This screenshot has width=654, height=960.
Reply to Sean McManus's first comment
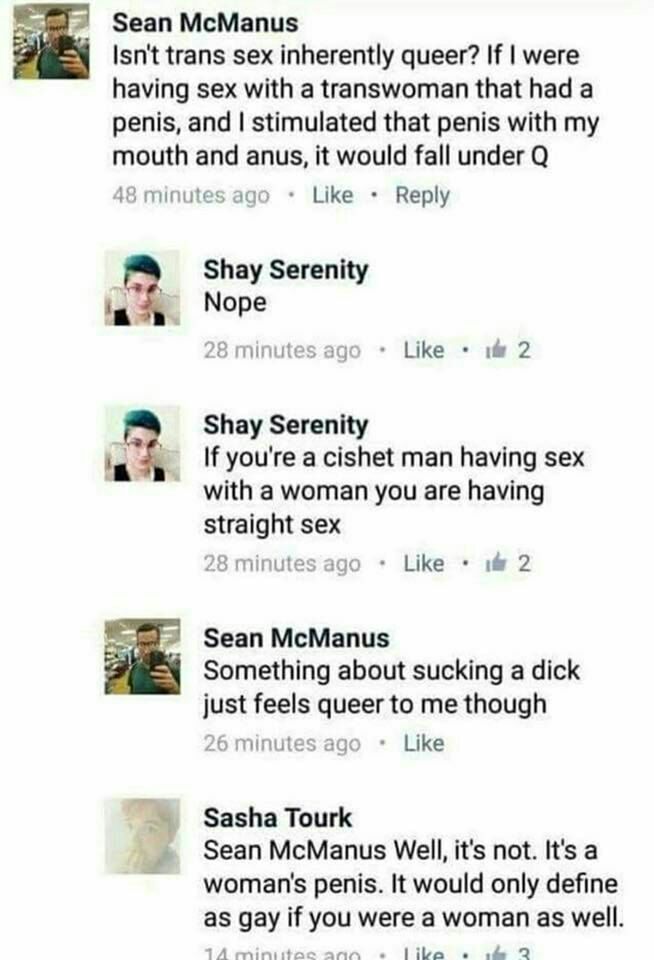tap(423, 196)
